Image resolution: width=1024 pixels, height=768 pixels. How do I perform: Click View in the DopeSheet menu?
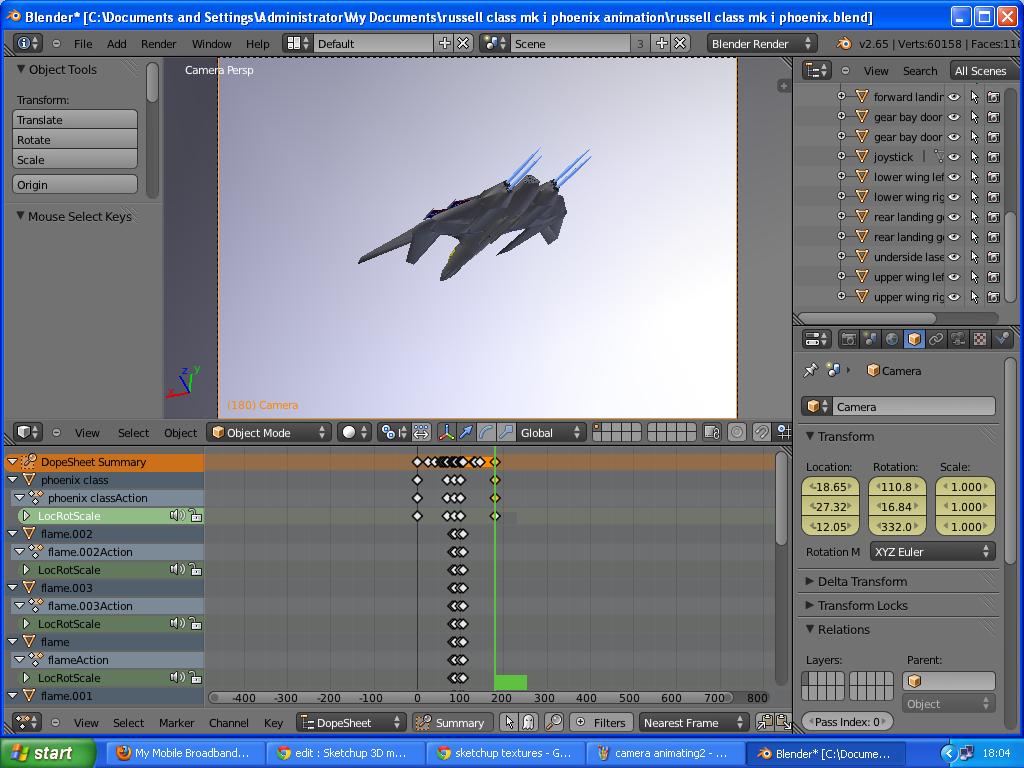coord(86,722)
